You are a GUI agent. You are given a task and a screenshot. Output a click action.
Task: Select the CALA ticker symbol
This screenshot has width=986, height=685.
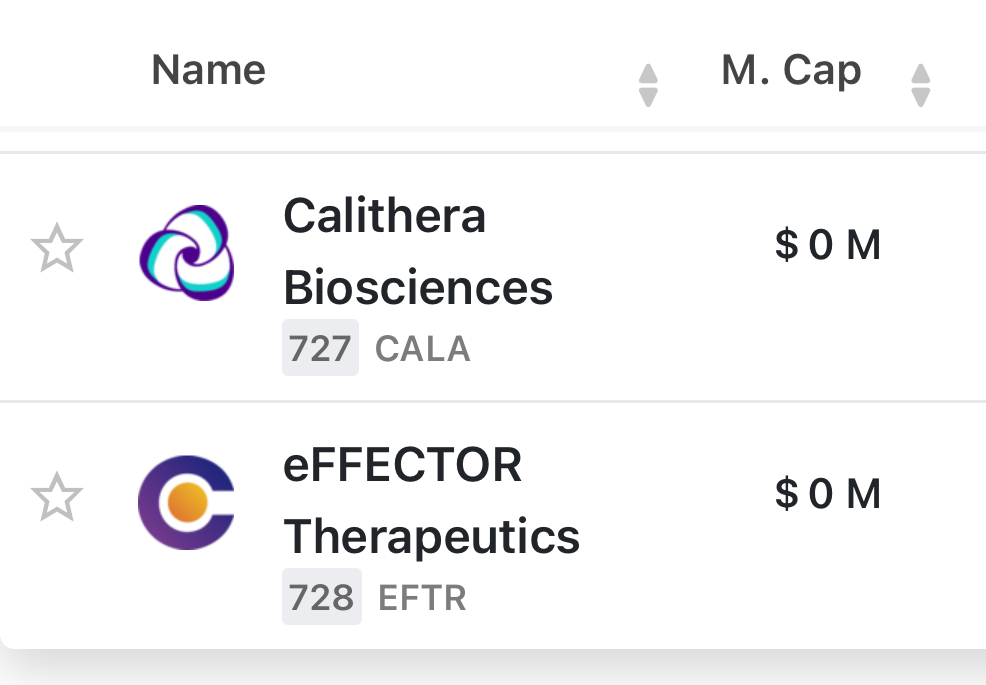(x=422, y=349)
